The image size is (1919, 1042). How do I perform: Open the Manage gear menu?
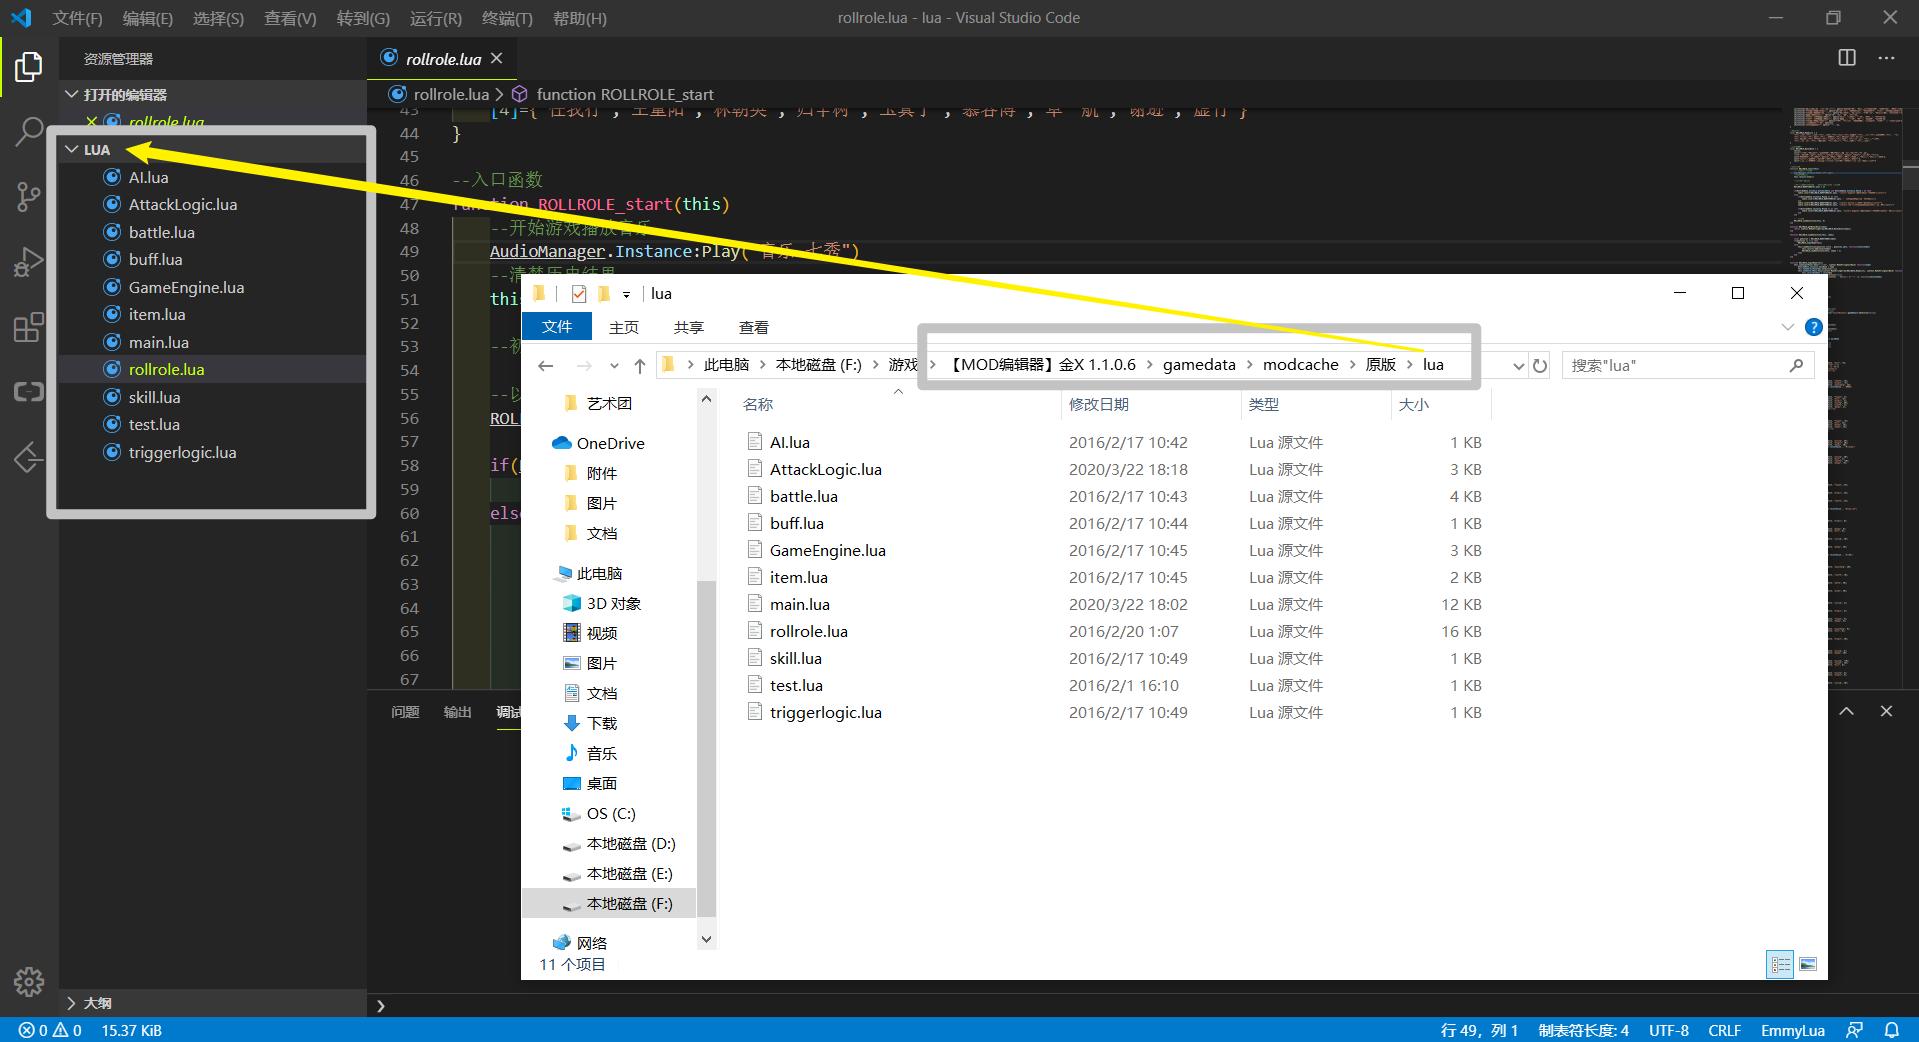(28, 982)
